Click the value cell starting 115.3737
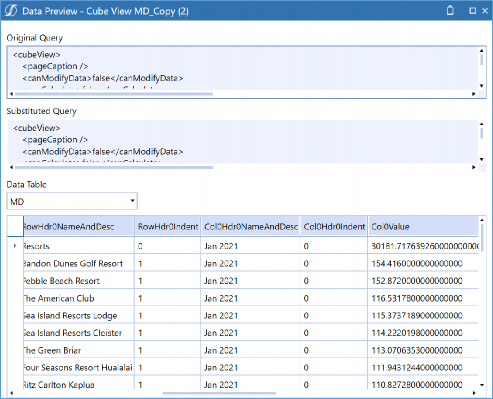This screenshot has width=493, height=399. (x=423, y=315)
